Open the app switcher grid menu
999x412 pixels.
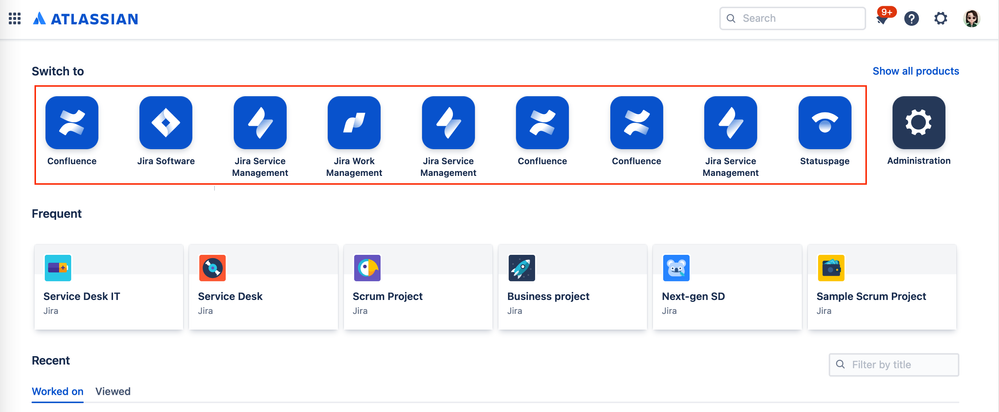pyautogui.click(x=15, y=18)
